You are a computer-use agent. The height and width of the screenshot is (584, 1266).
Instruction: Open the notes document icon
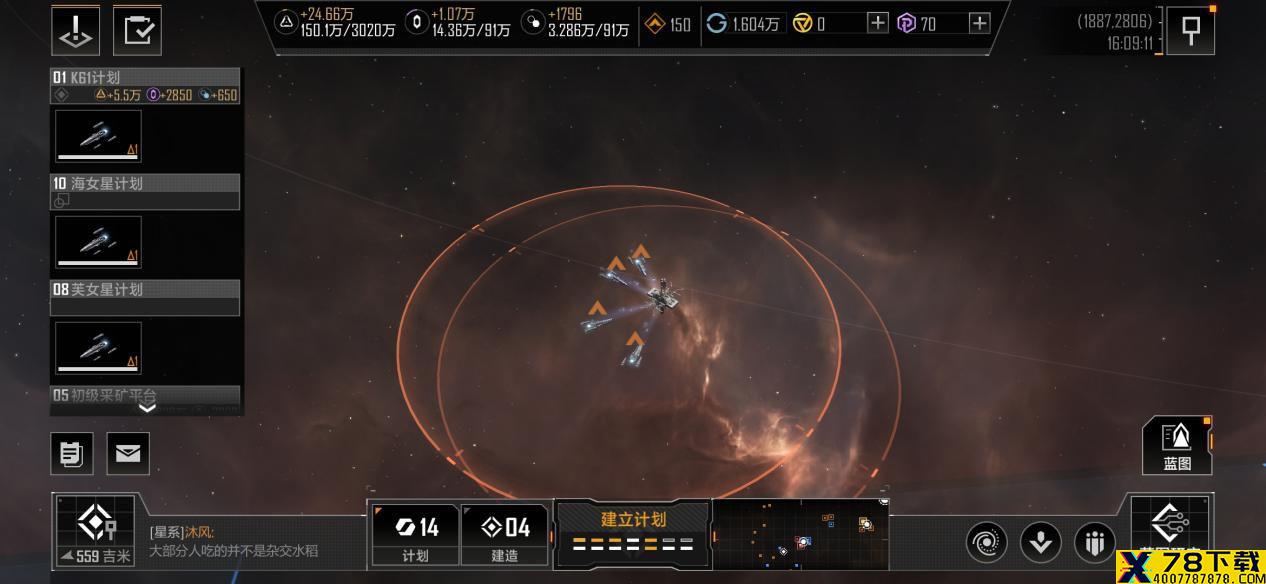[x=72, y=454]
